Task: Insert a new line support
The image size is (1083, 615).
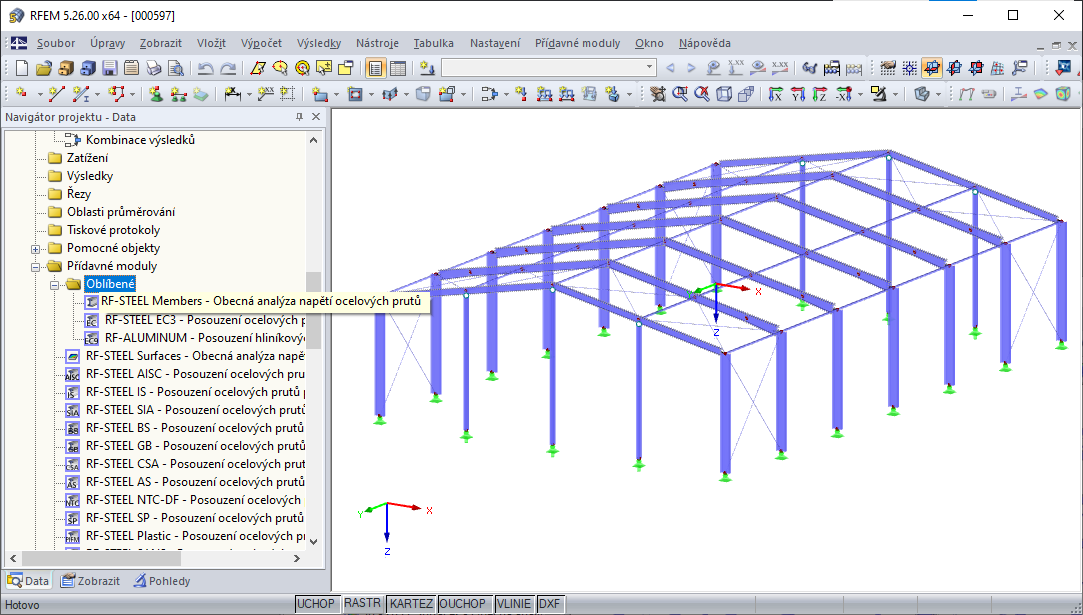Action: (x=179, y=94)
